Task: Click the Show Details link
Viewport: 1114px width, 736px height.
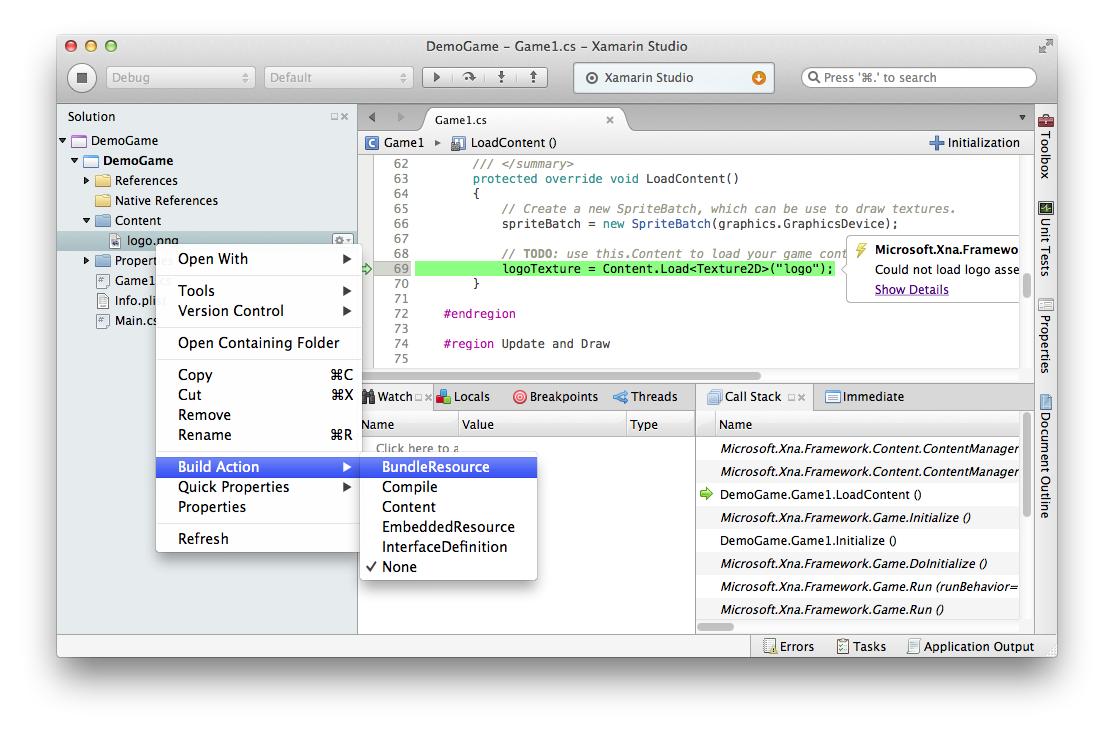Action: pos(912,290)
